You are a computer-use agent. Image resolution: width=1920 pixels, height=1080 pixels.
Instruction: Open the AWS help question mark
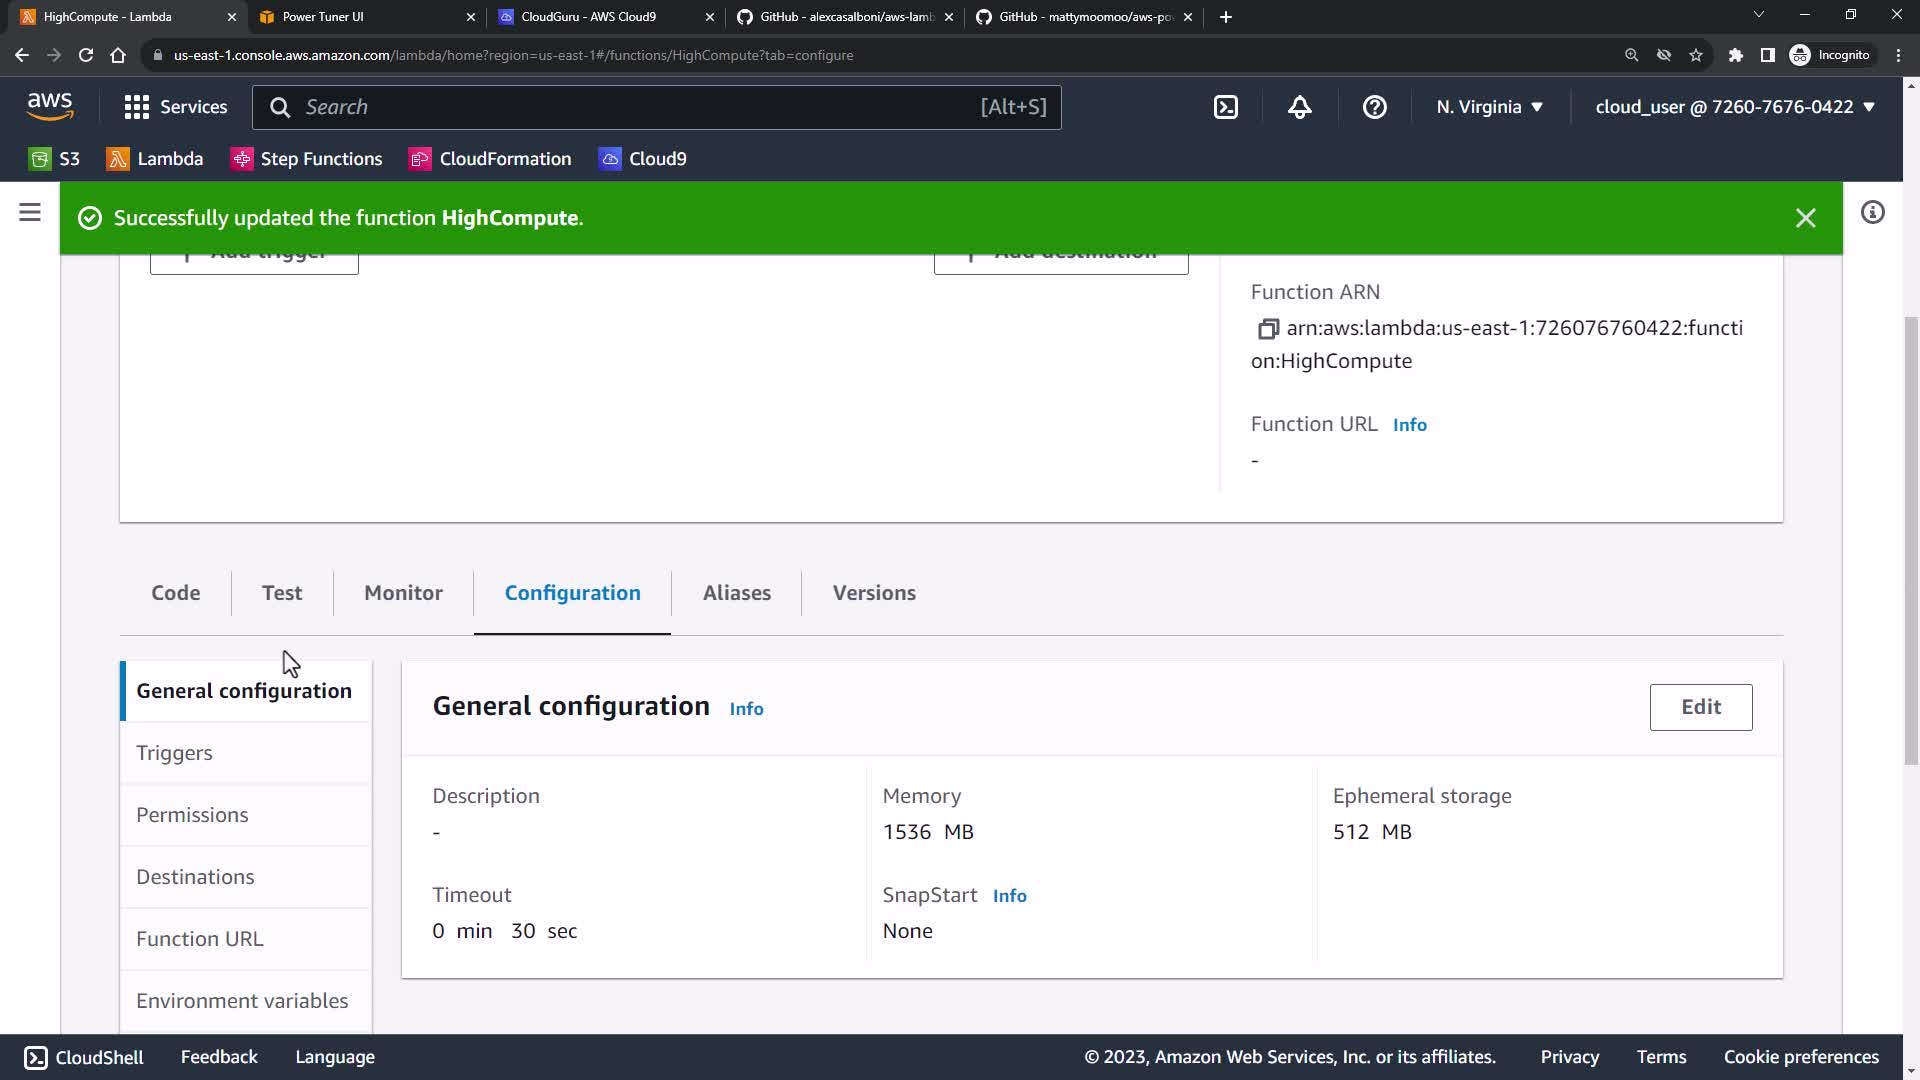1374,107
